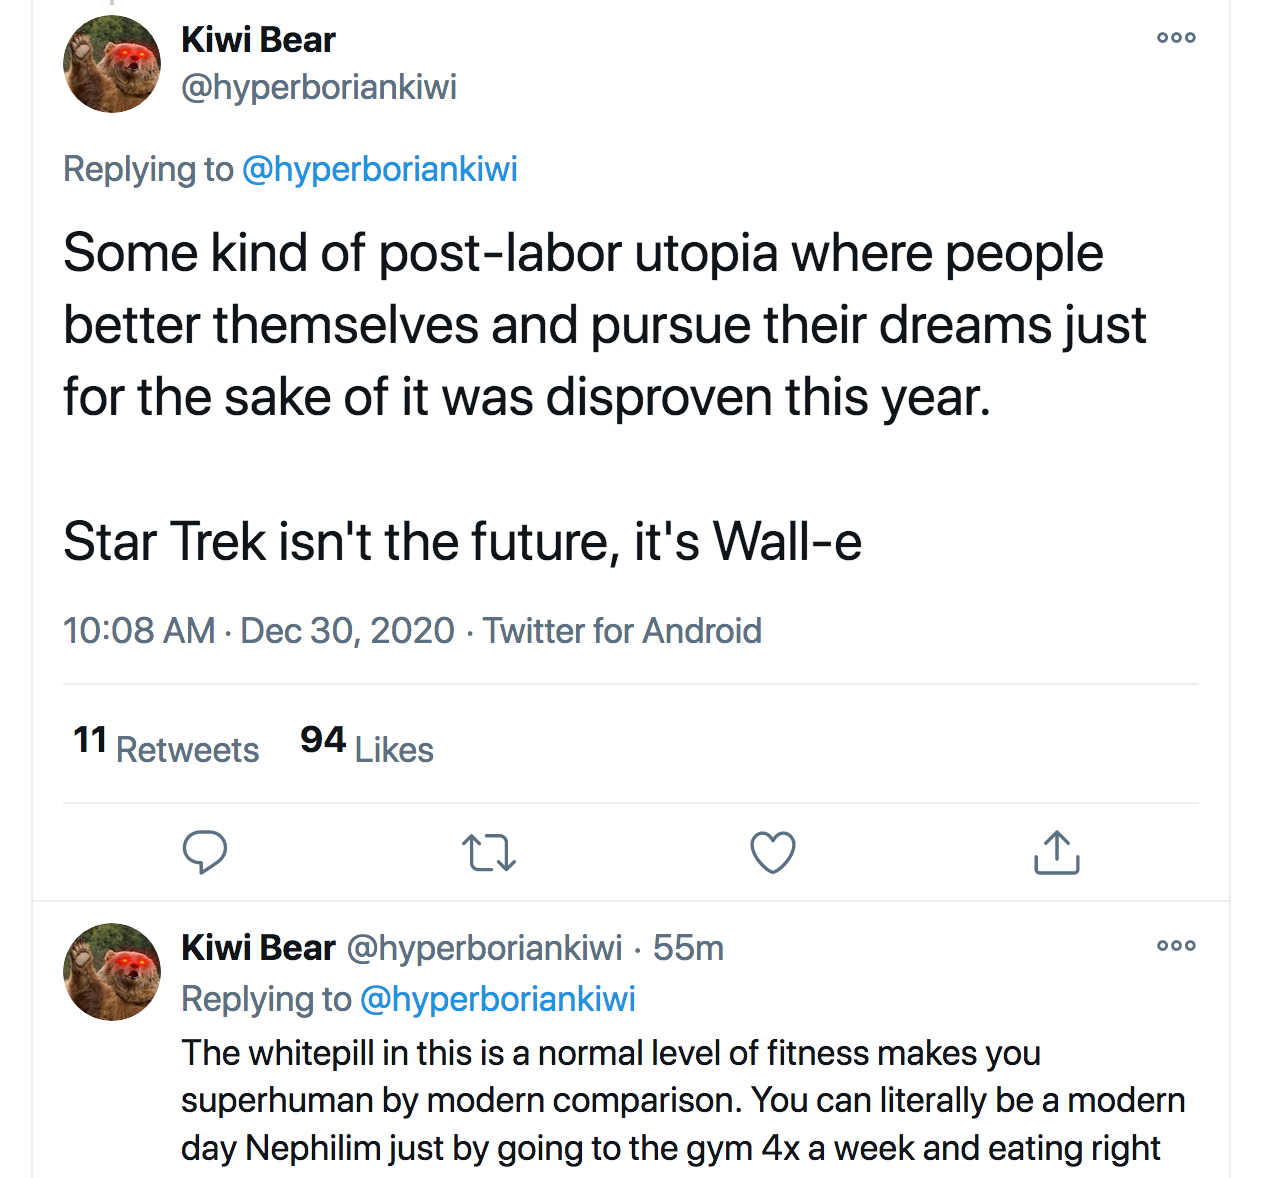
Task: View the 11 Retweets list
Action: point(166,746)
